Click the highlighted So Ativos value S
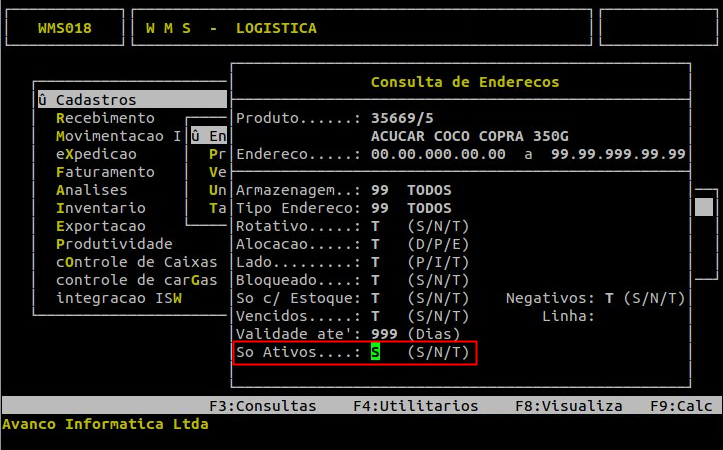This screenshot has width=723, height=450. [x=375, y=353]
